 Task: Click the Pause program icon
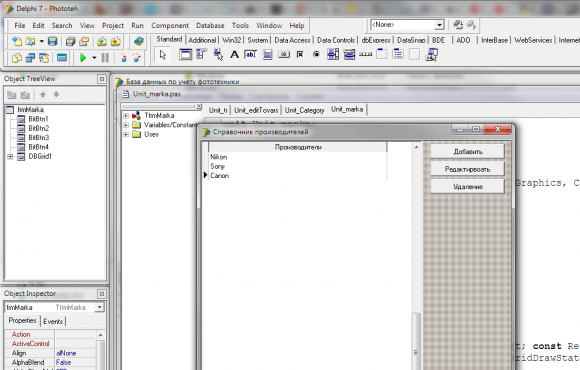(x=105, y=58)
